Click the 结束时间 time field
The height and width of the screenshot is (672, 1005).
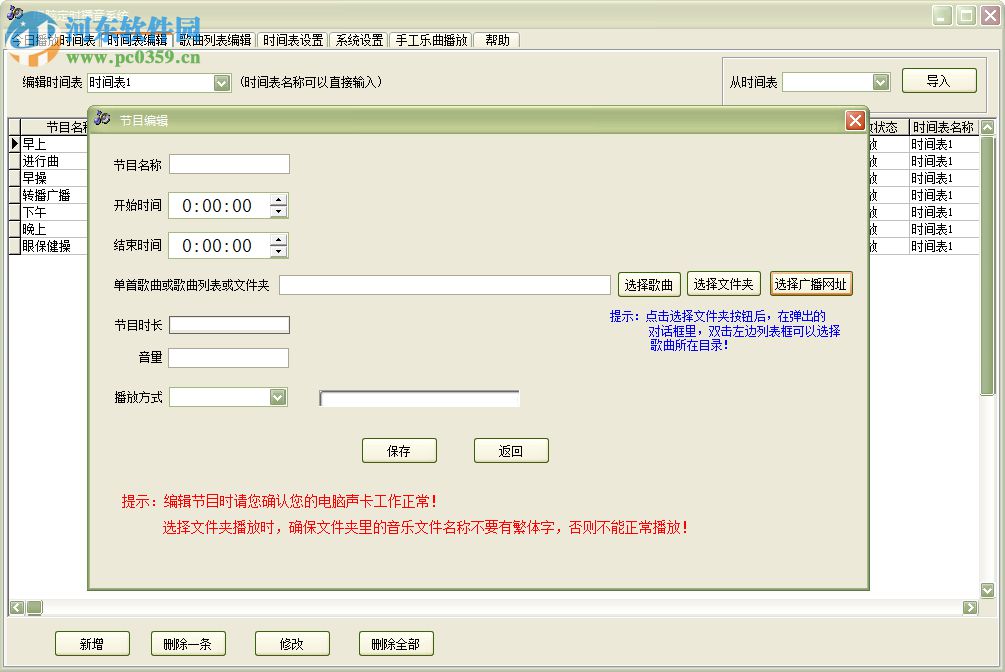click(218, 246)
